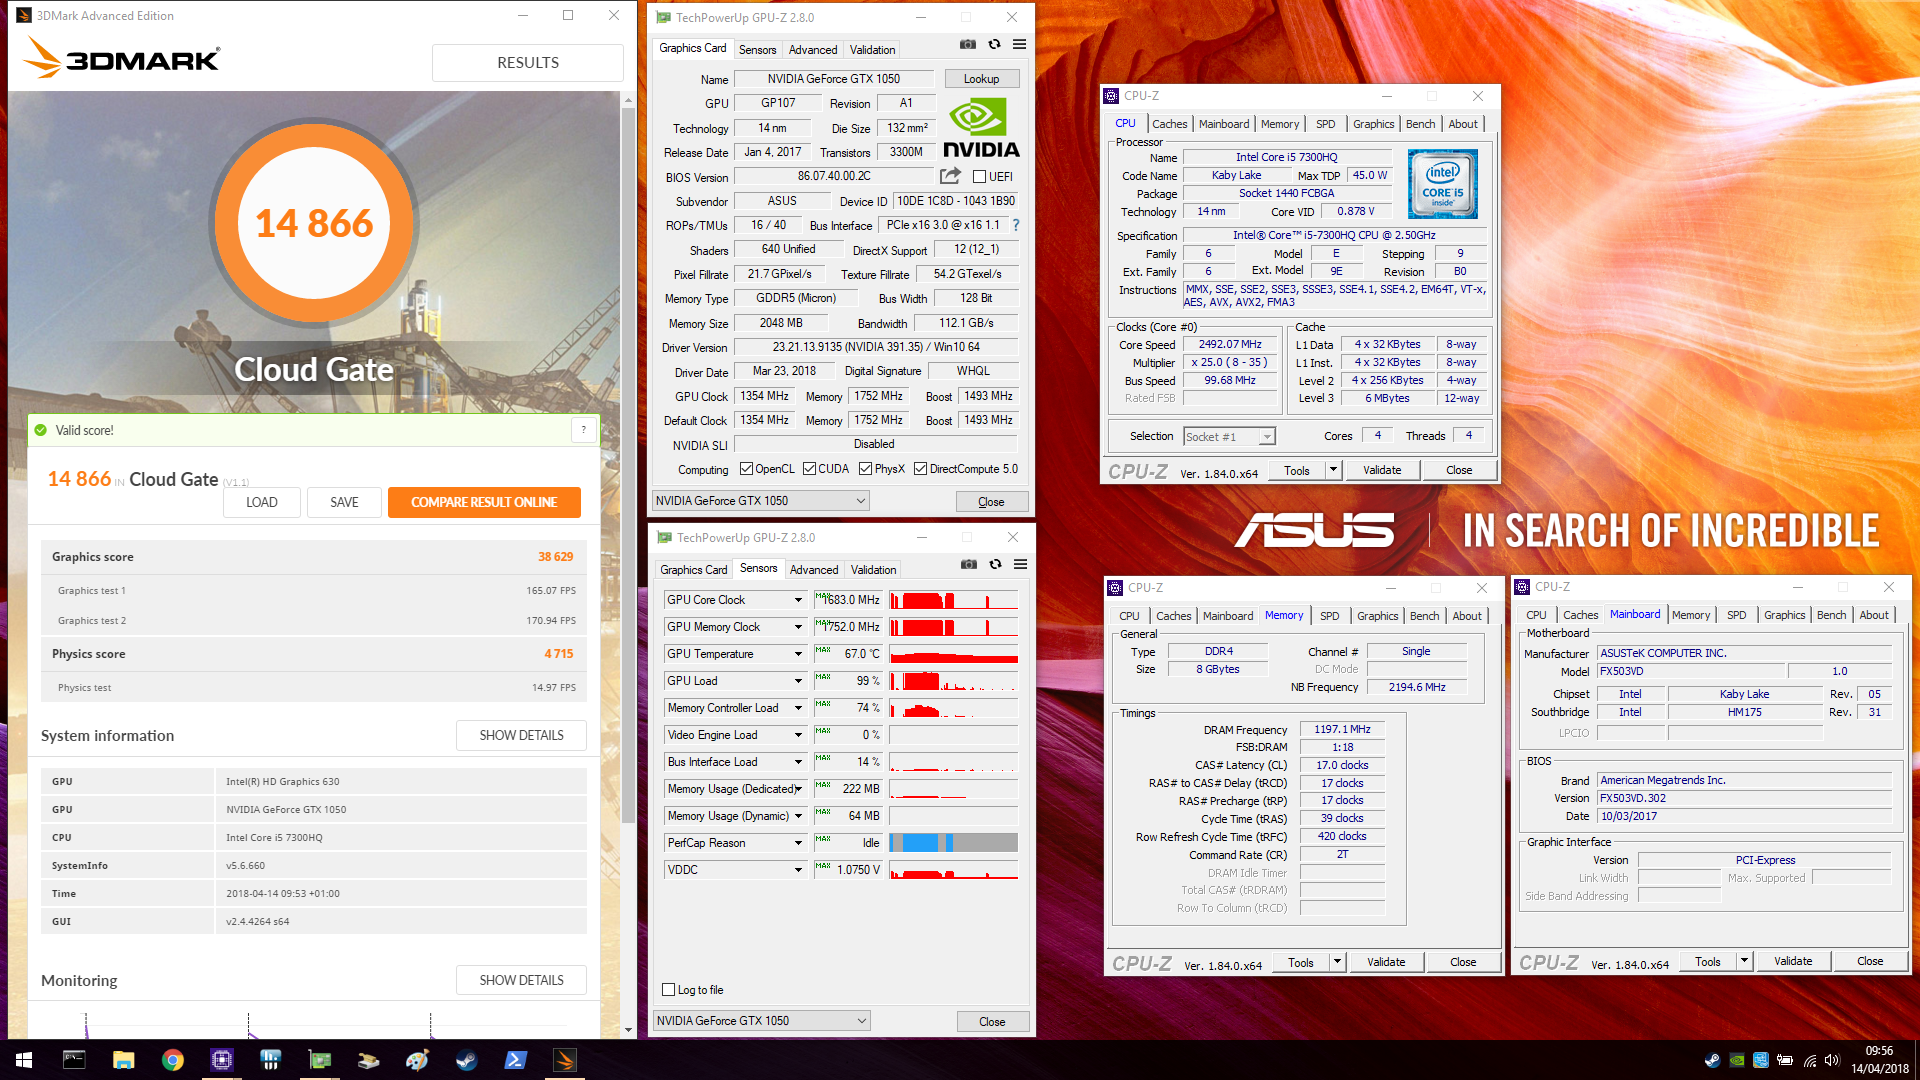
Task: Click the Lookup button in GPU-Z
Action: 981,79
